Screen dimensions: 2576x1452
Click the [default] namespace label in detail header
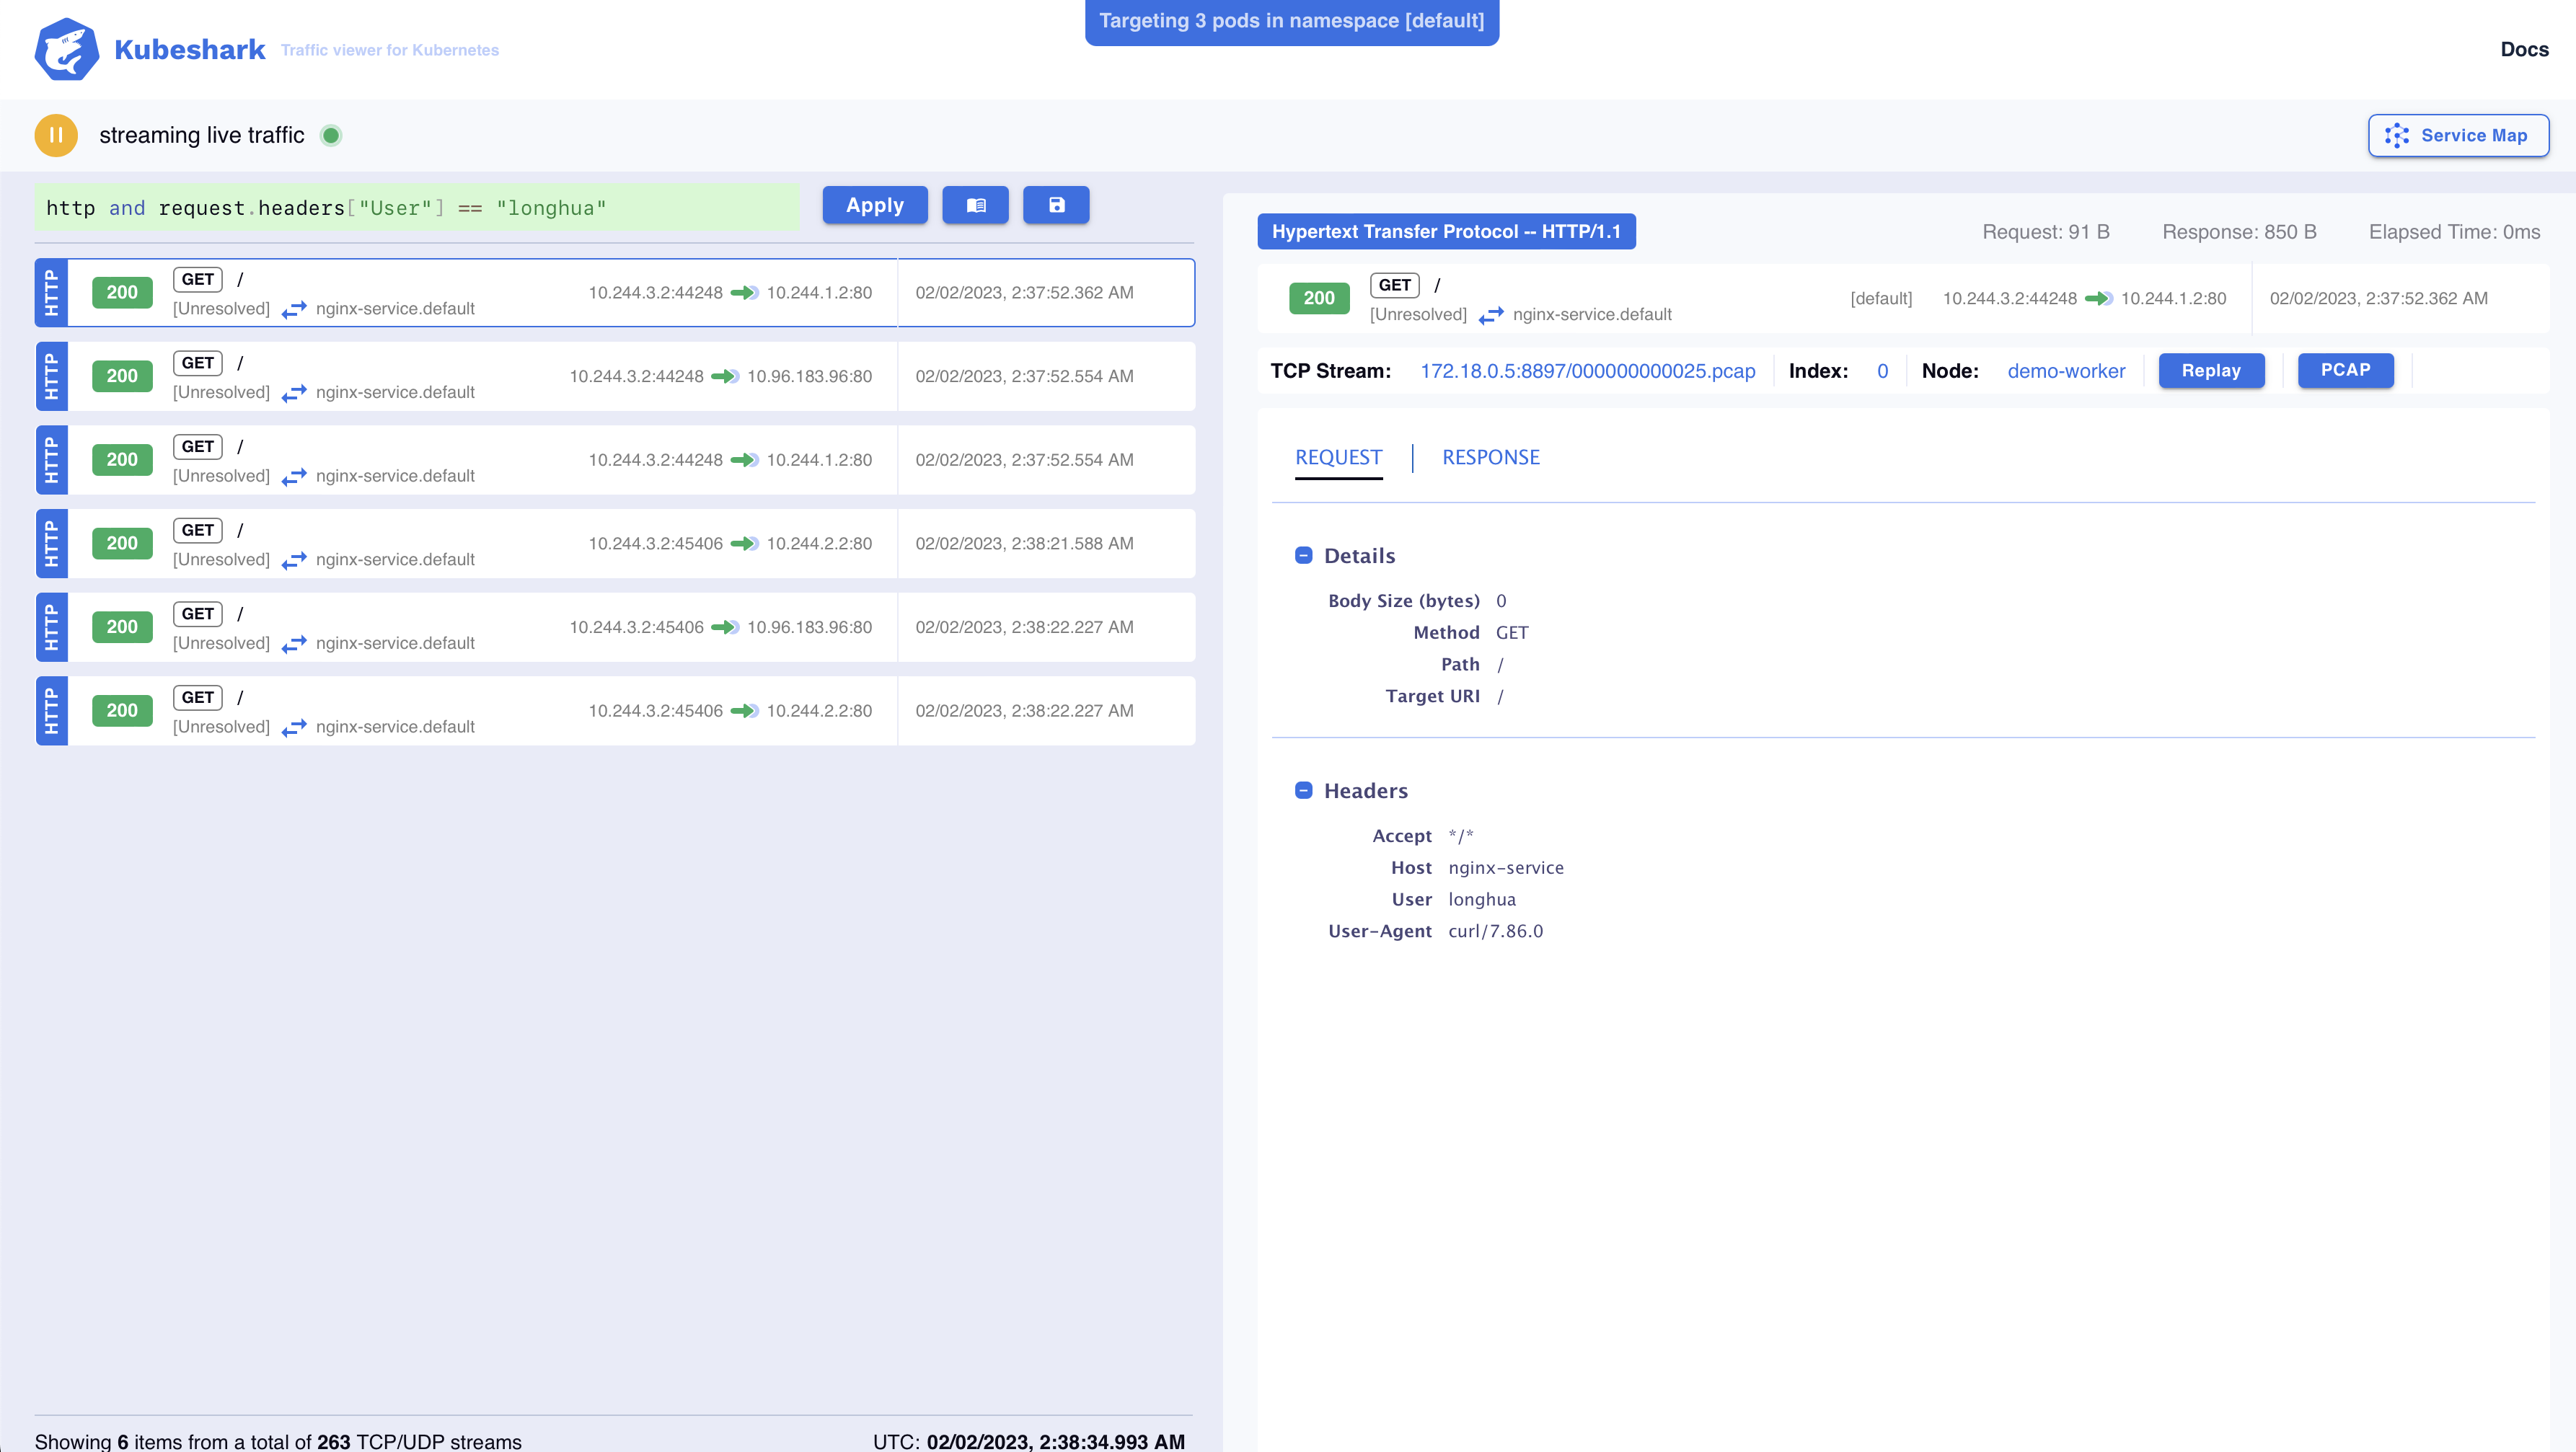pyautogui.click(x=1880, y=298)
